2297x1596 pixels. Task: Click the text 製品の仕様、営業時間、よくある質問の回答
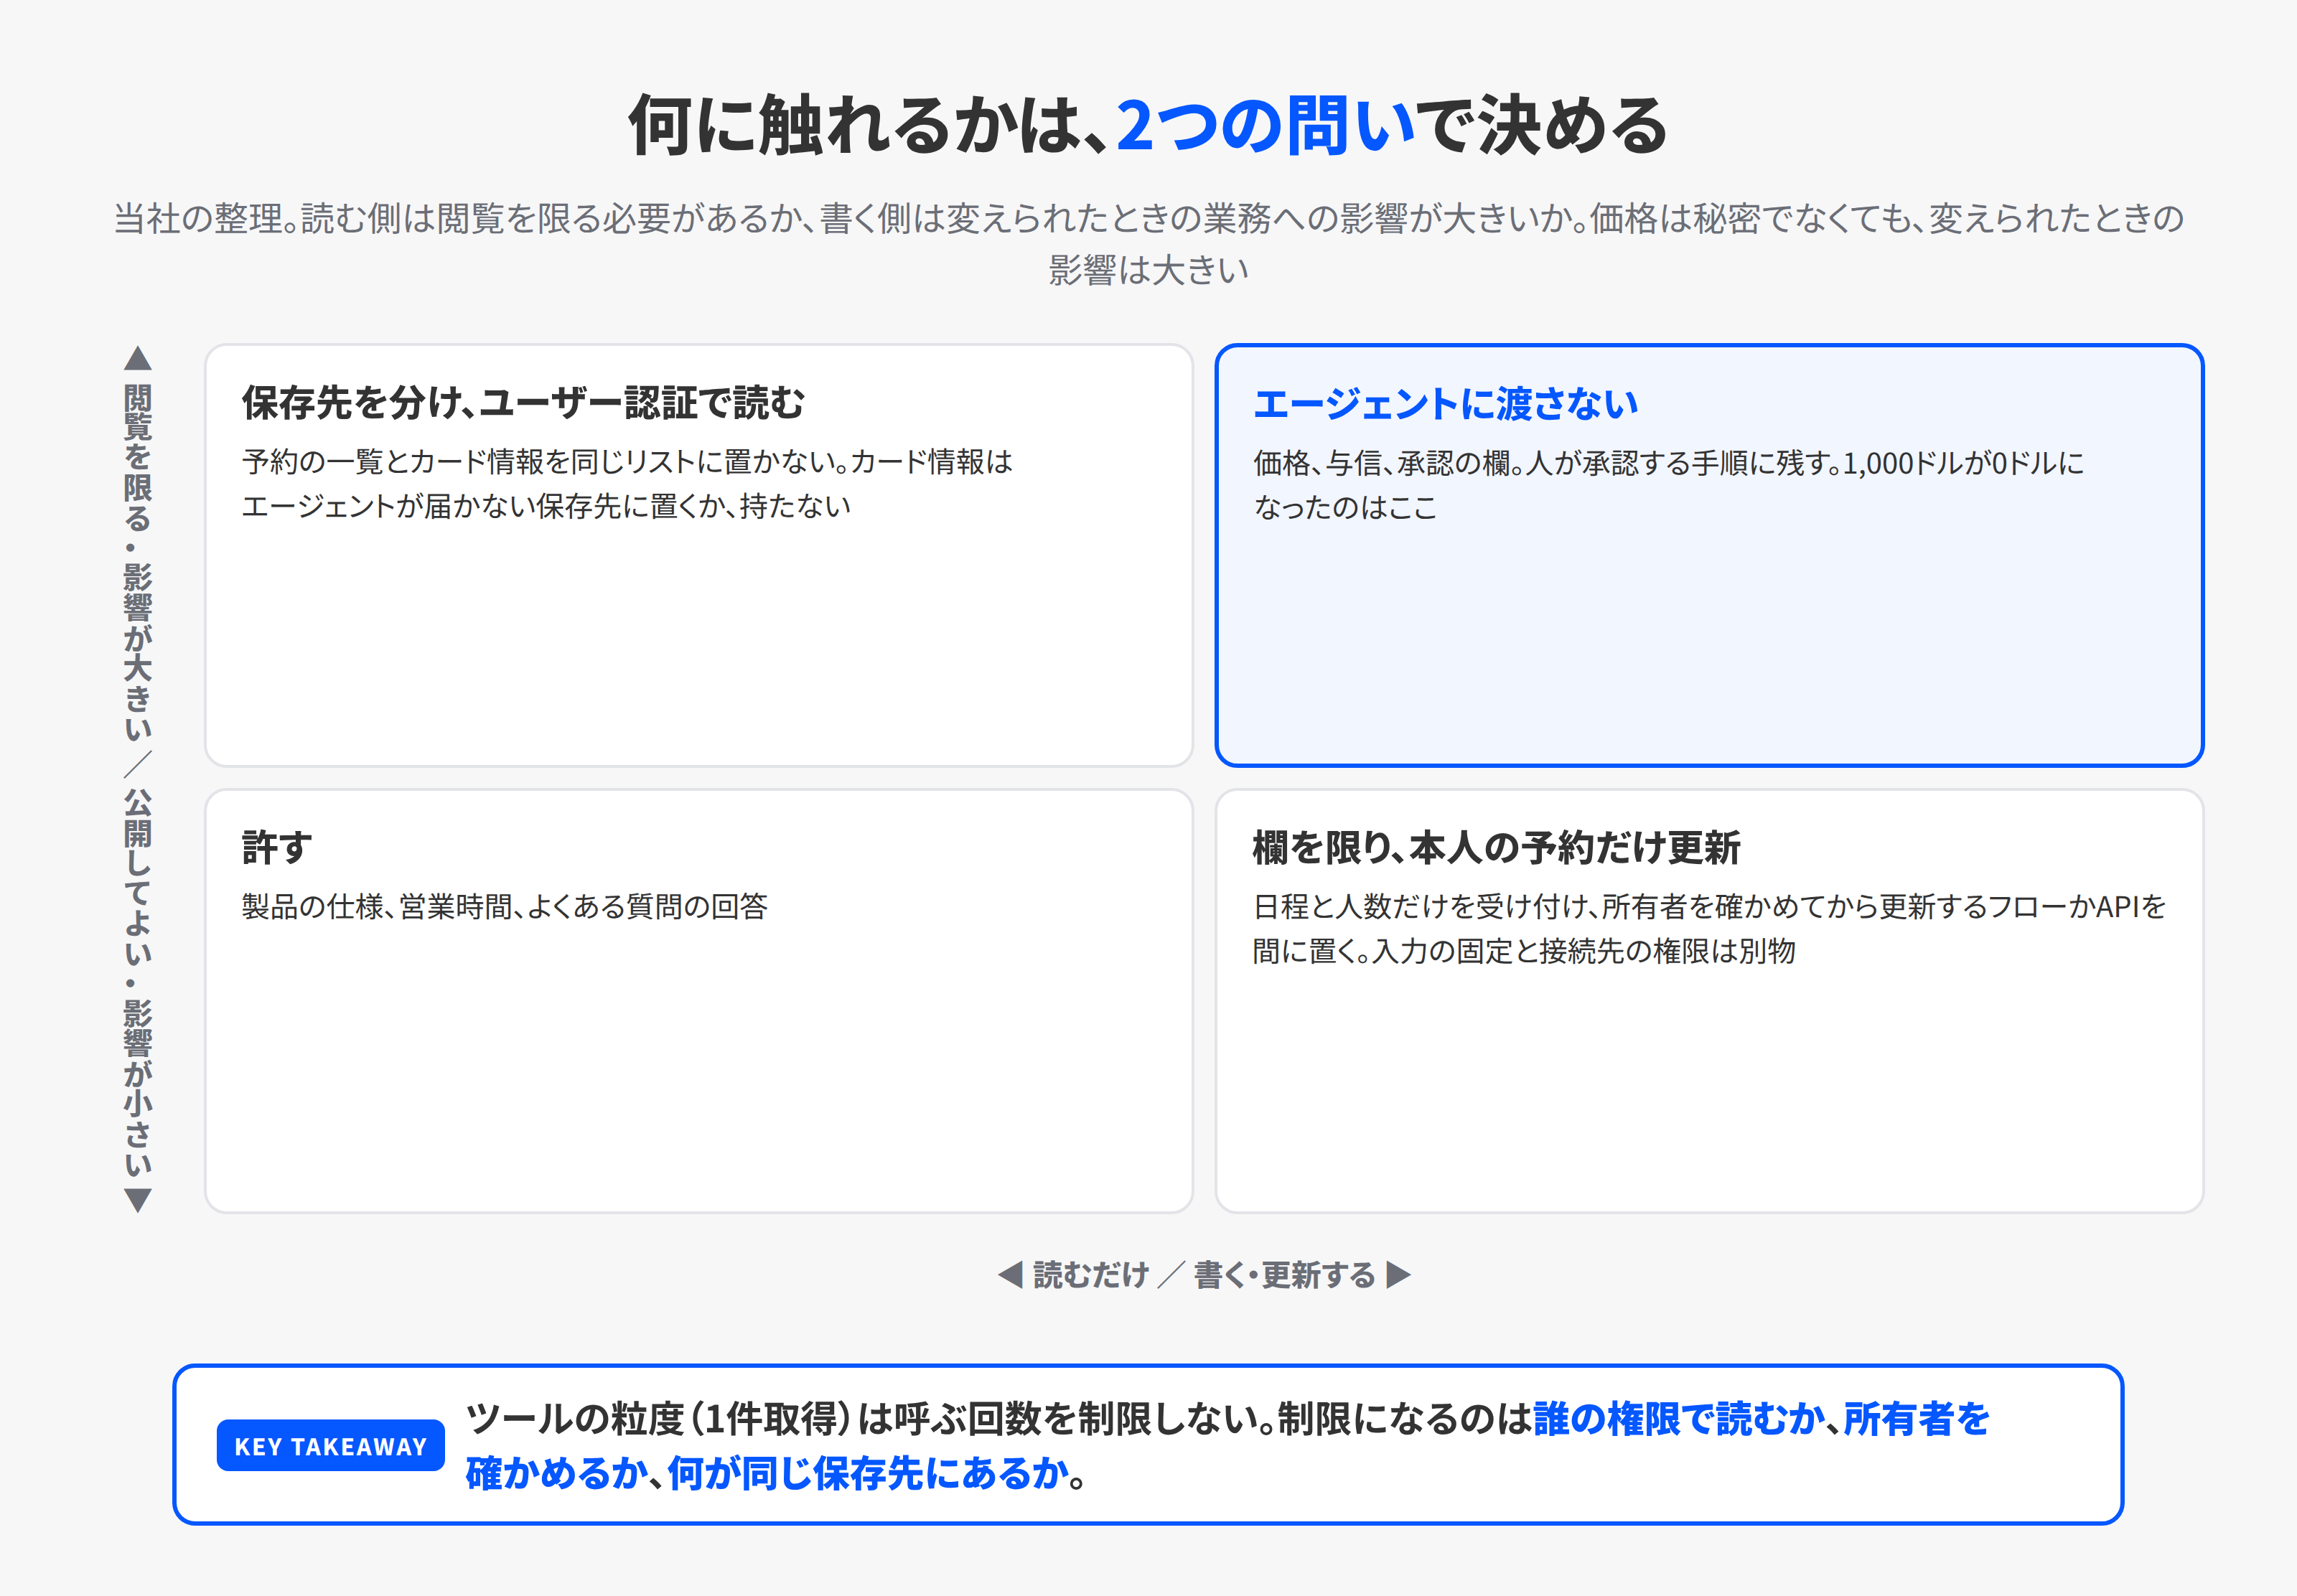point(505,907)
